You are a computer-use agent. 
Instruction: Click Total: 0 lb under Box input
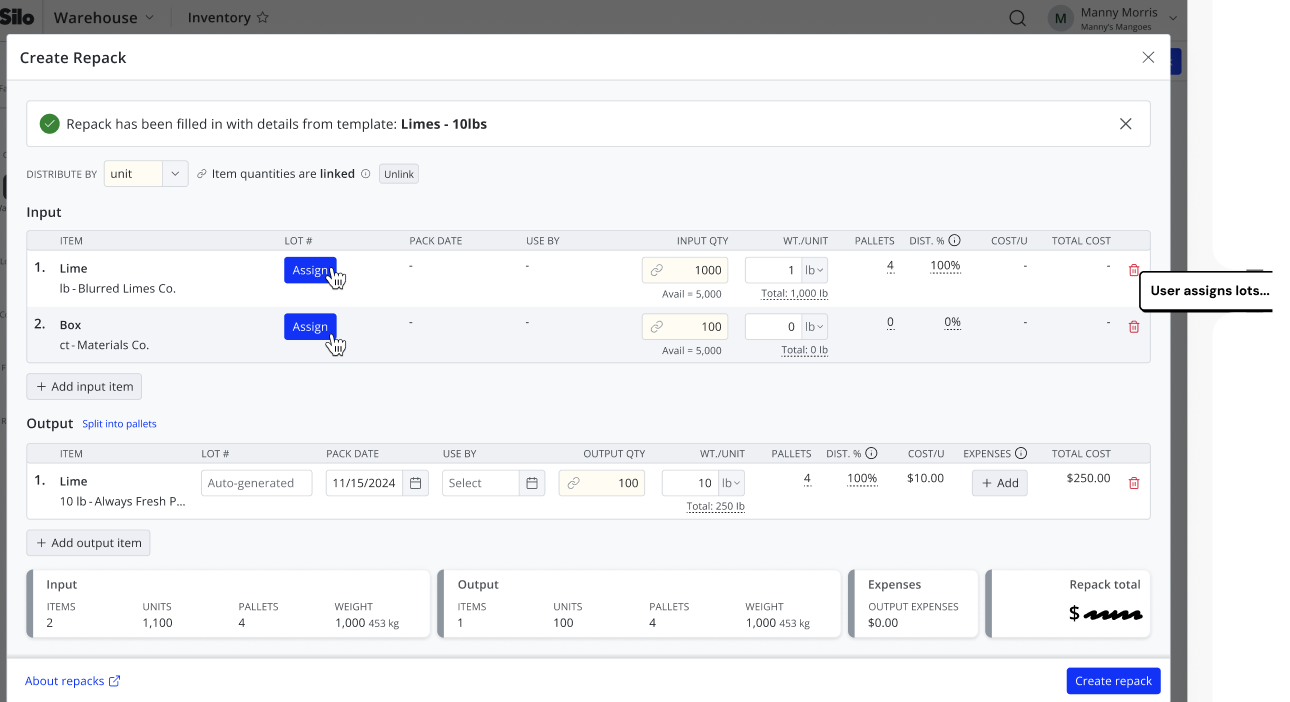tap(805, 351)
